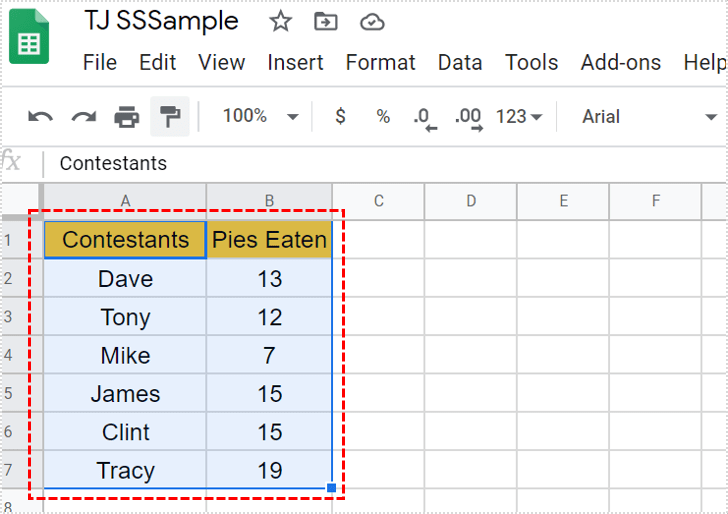Click the move to folder icon
Screen dimensions: 728x514
coord(326,22)
